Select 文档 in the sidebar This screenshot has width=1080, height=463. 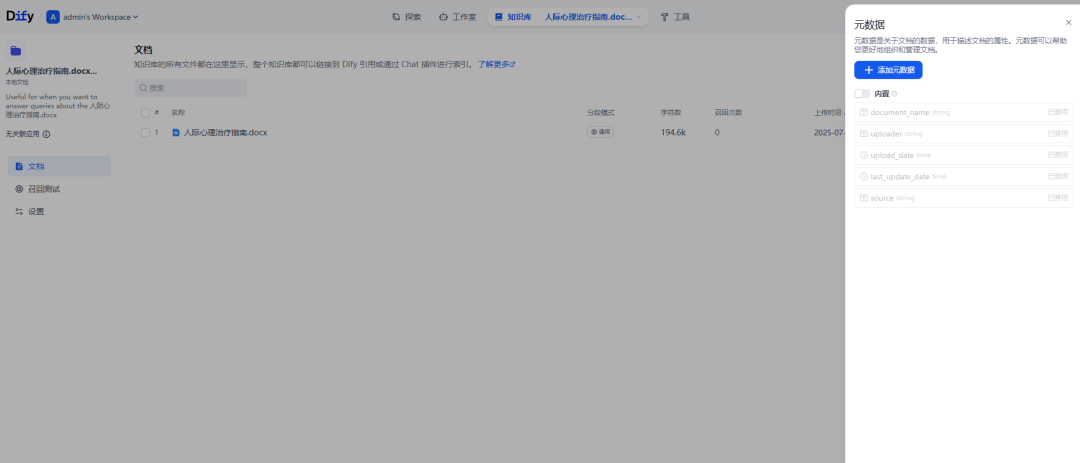click(x=59, y=166)
